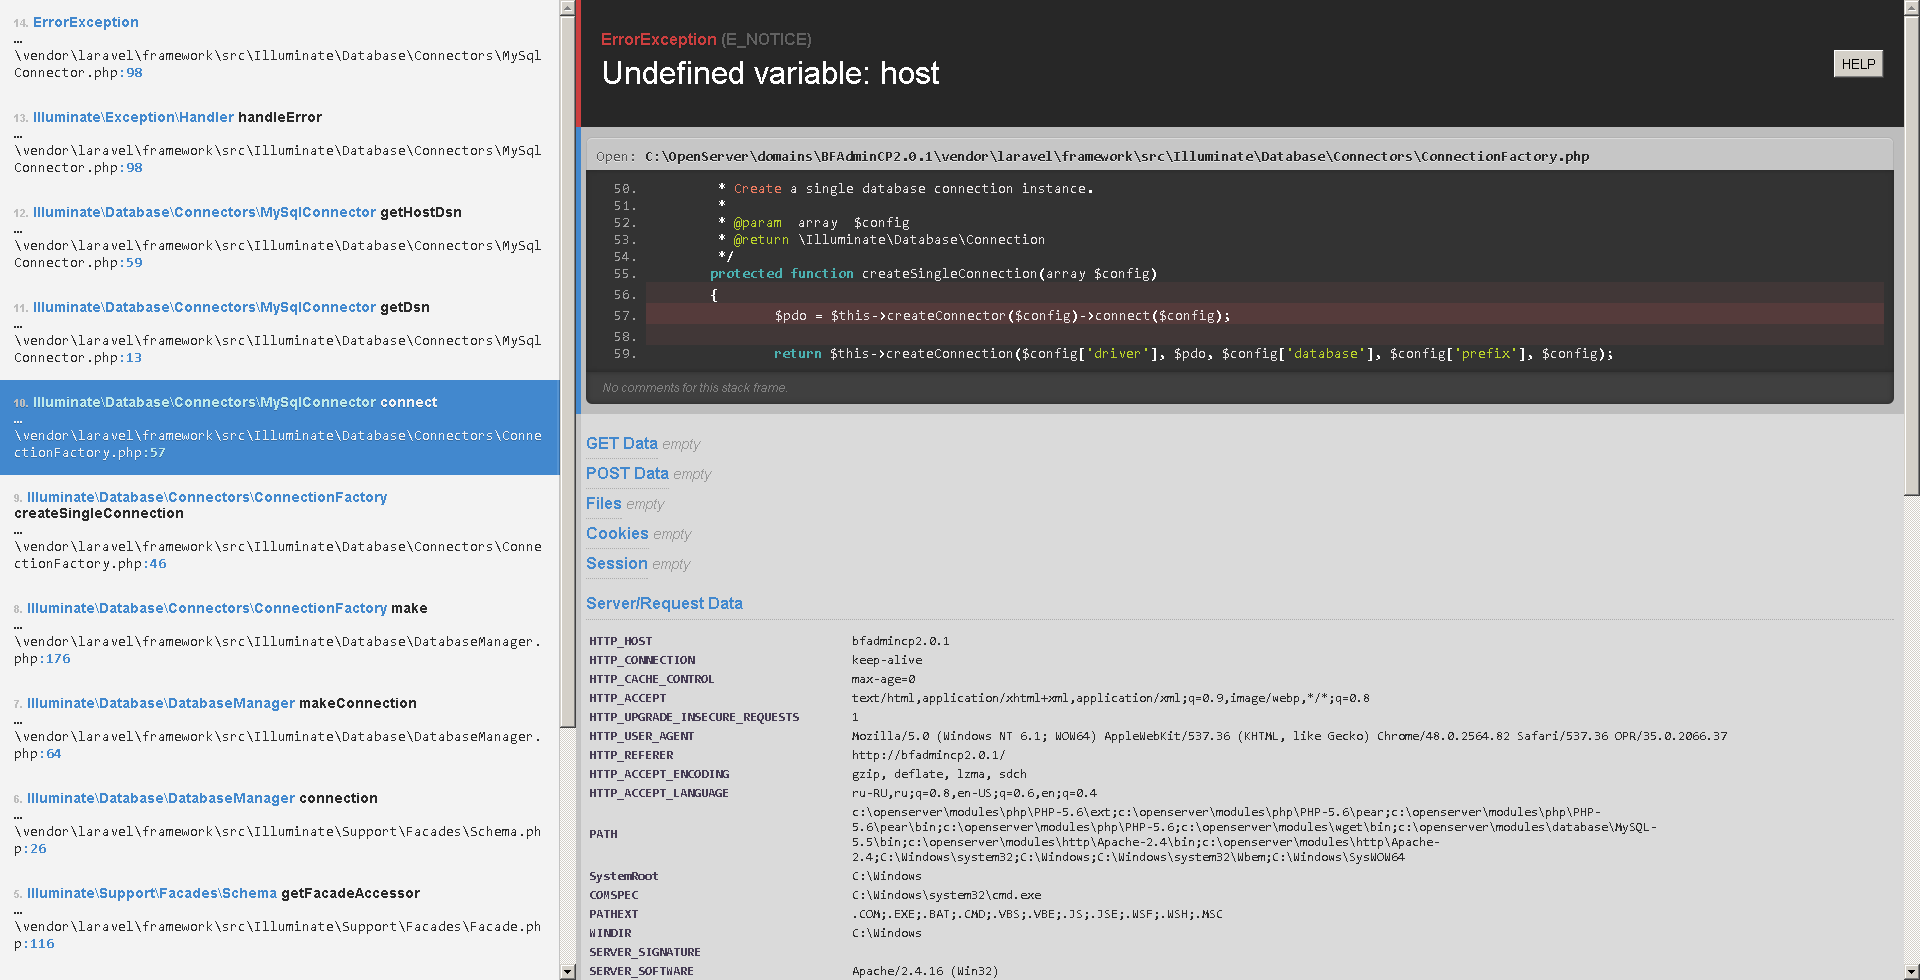The height and width of the screenshot is (980, 1920).
Task: Click the SystemRoot value C:\Windows
Action: tap(887, 876)
